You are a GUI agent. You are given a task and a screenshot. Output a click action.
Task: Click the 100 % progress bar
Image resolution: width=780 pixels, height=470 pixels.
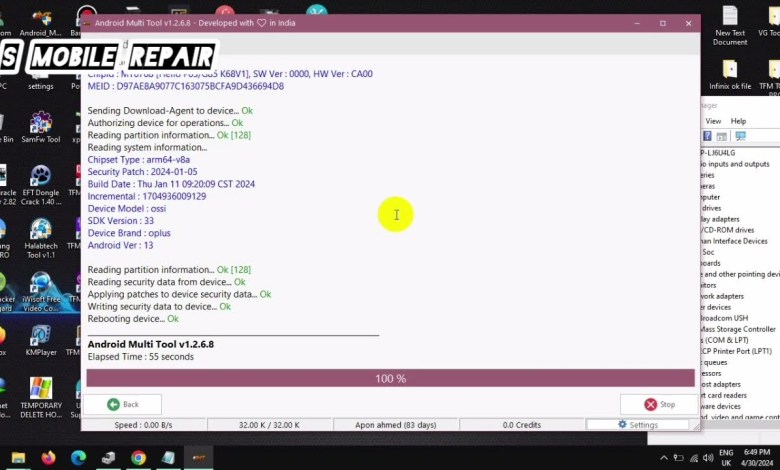[390, 378]
